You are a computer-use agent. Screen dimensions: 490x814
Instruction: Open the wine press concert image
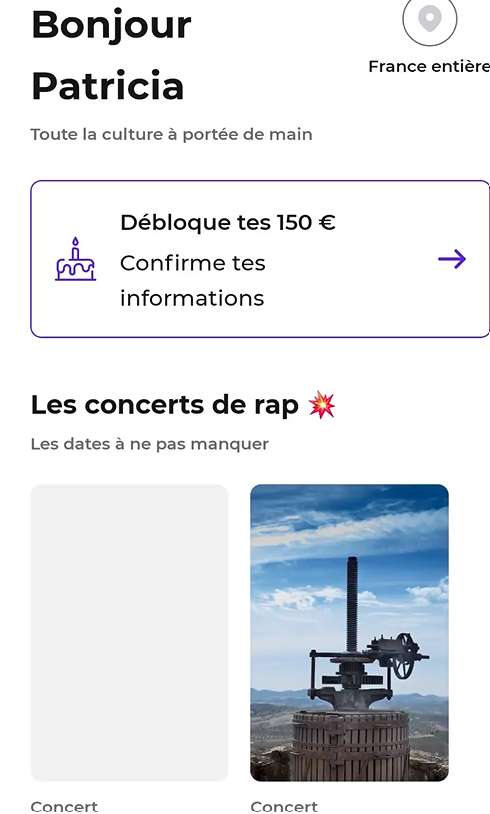coord(349,633)
